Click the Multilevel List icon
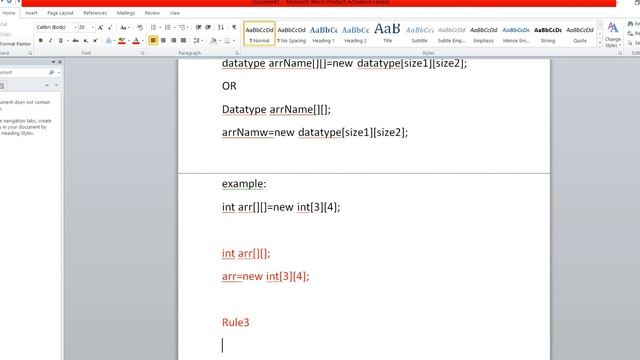The width and height of the screenshot is (640, 360). click(x=182, y=27)
